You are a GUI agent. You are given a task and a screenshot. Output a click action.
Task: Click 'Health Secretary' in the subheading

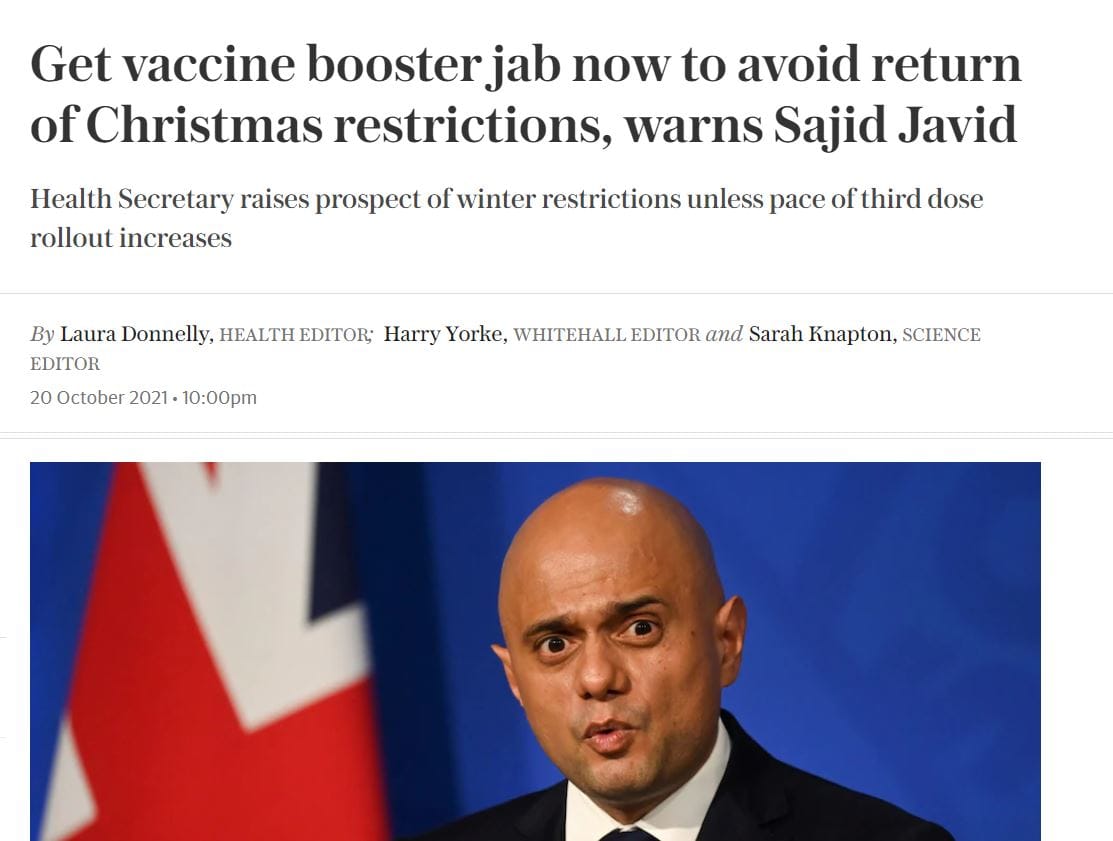pyautogui.click(x=131, y=199)
